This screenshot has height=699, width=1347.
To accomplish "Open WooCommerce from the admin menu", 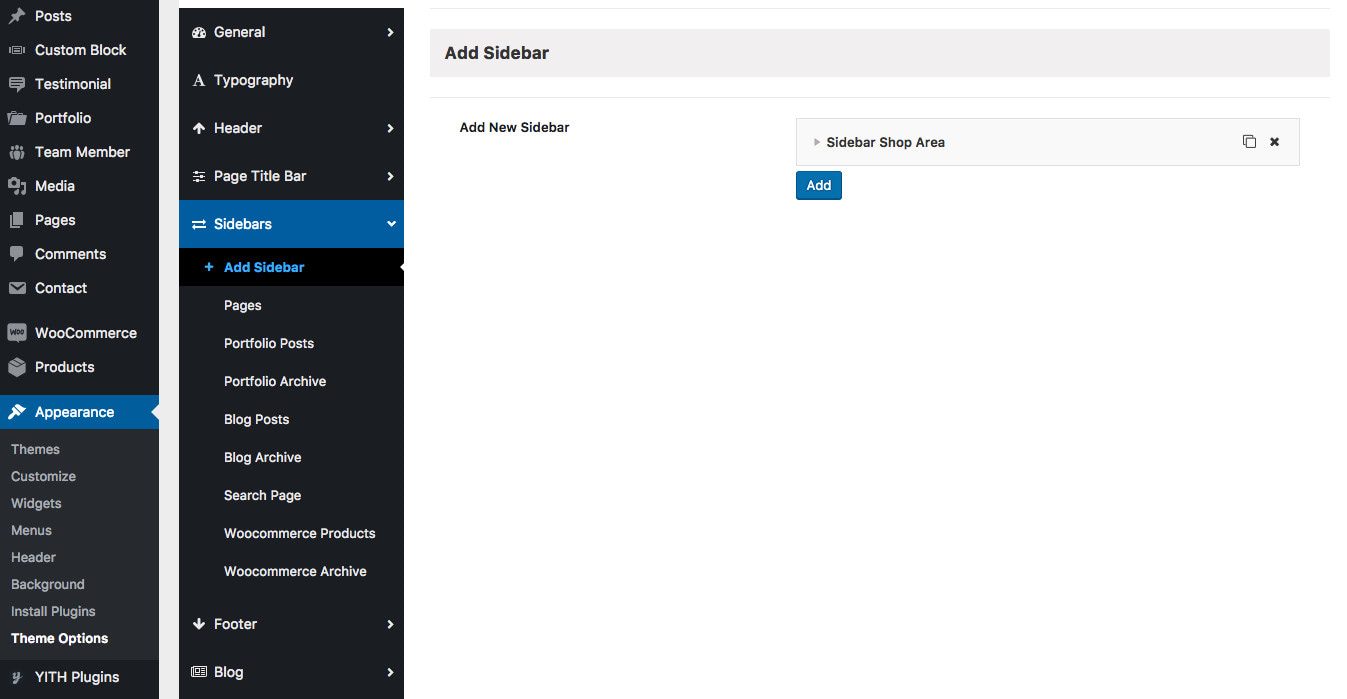I will point(85,333).
